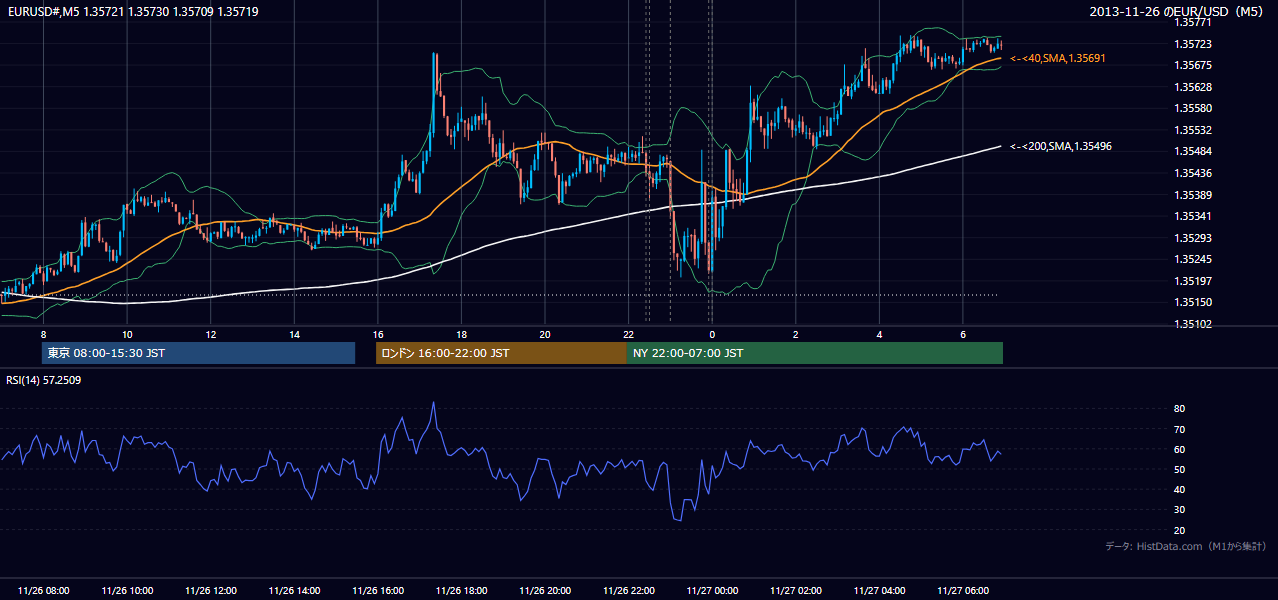The image size is (1278, 600).
Task: Click hour label 18 under price chart
Action: [461, 334]
